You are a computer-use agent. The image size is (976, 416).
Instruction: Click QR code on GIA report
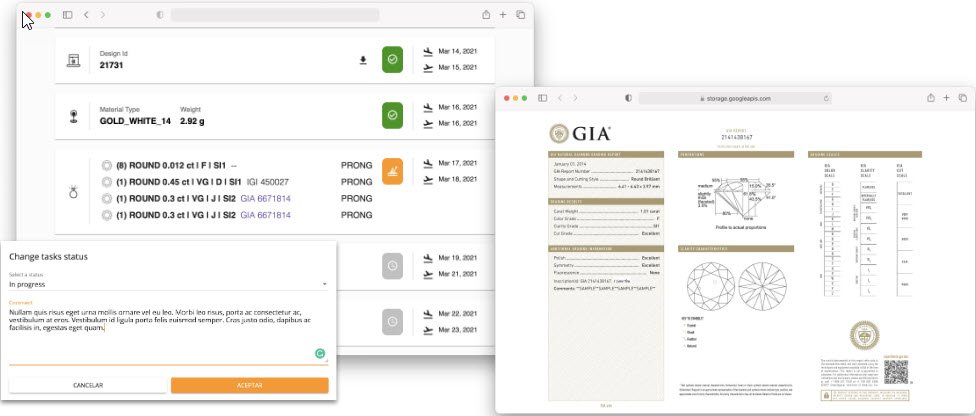tap(896, 372)
